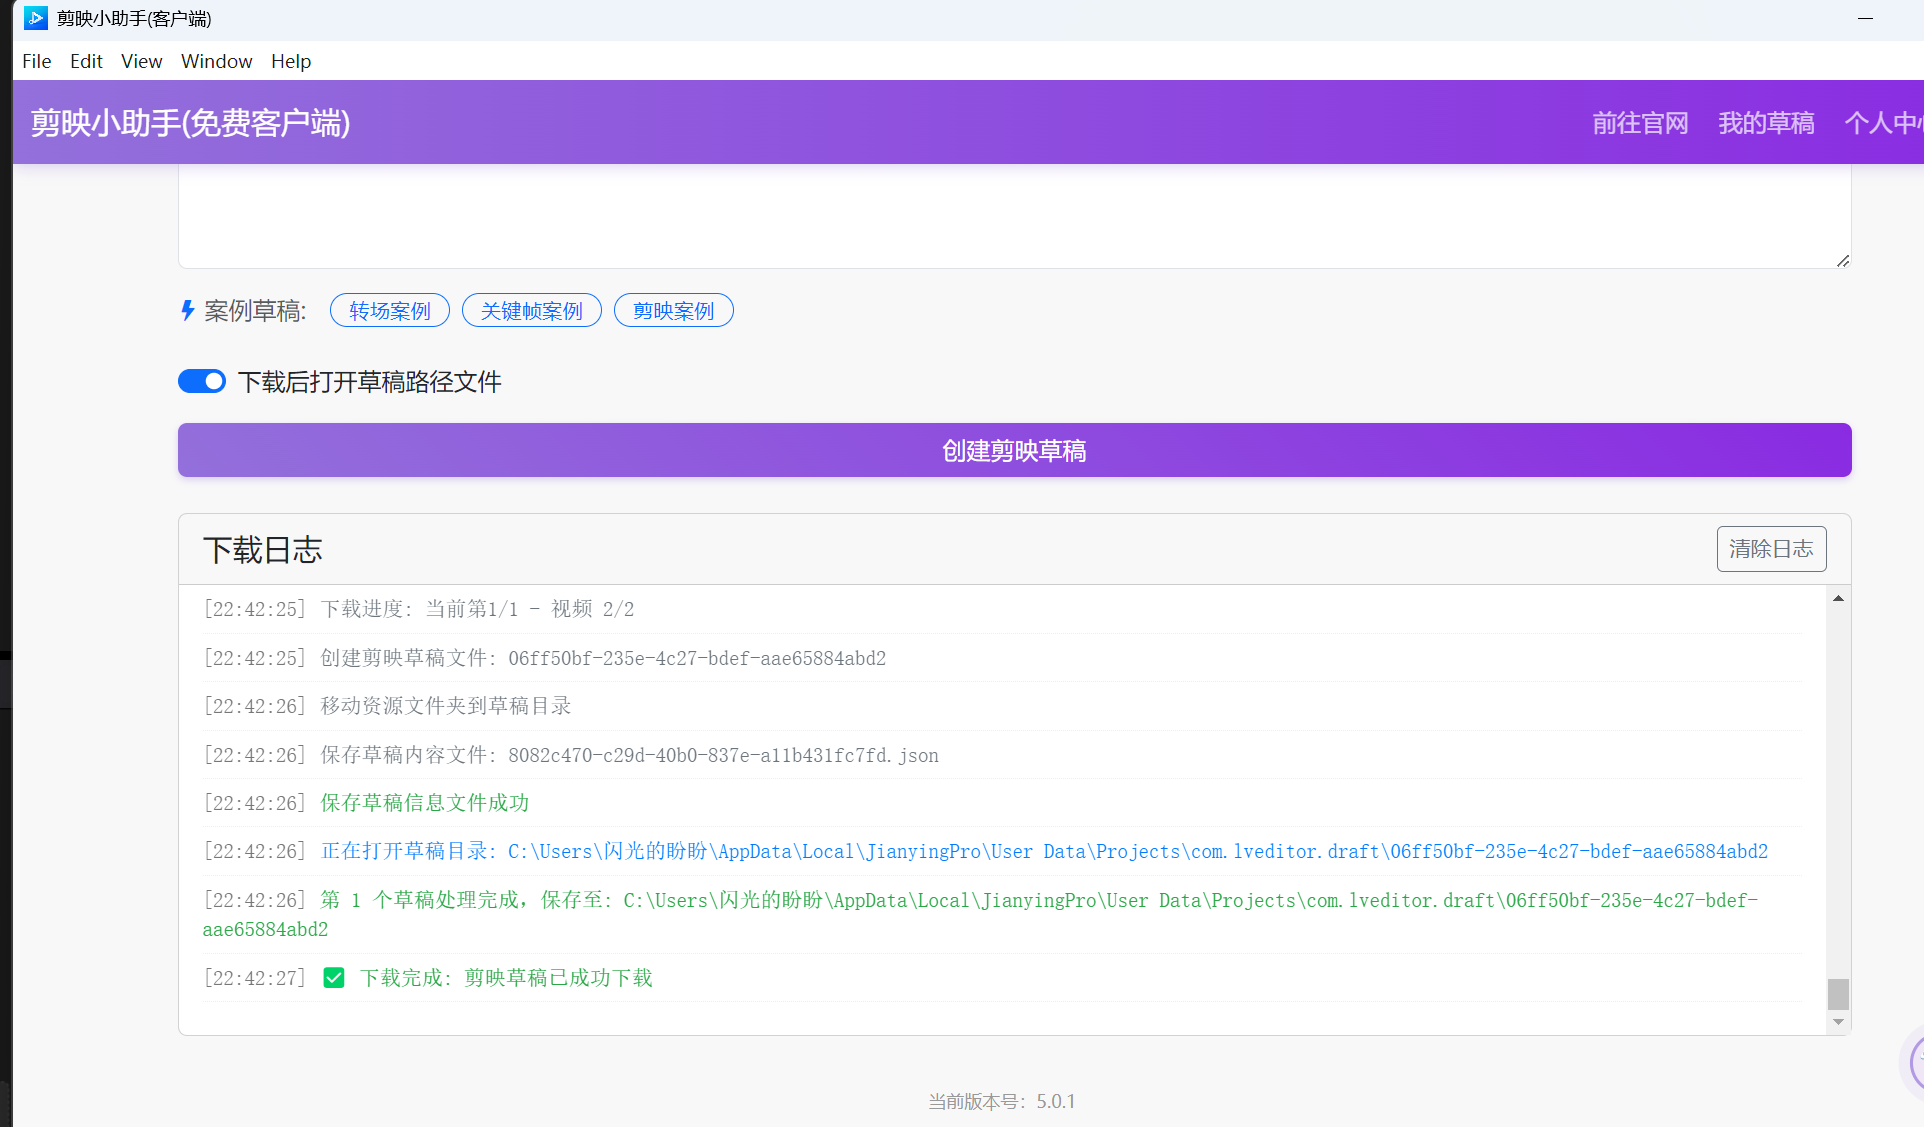Select the 关键帧案例 example chip
This screenshot has height=1127, width=1924.
click(x=531, y=311)
